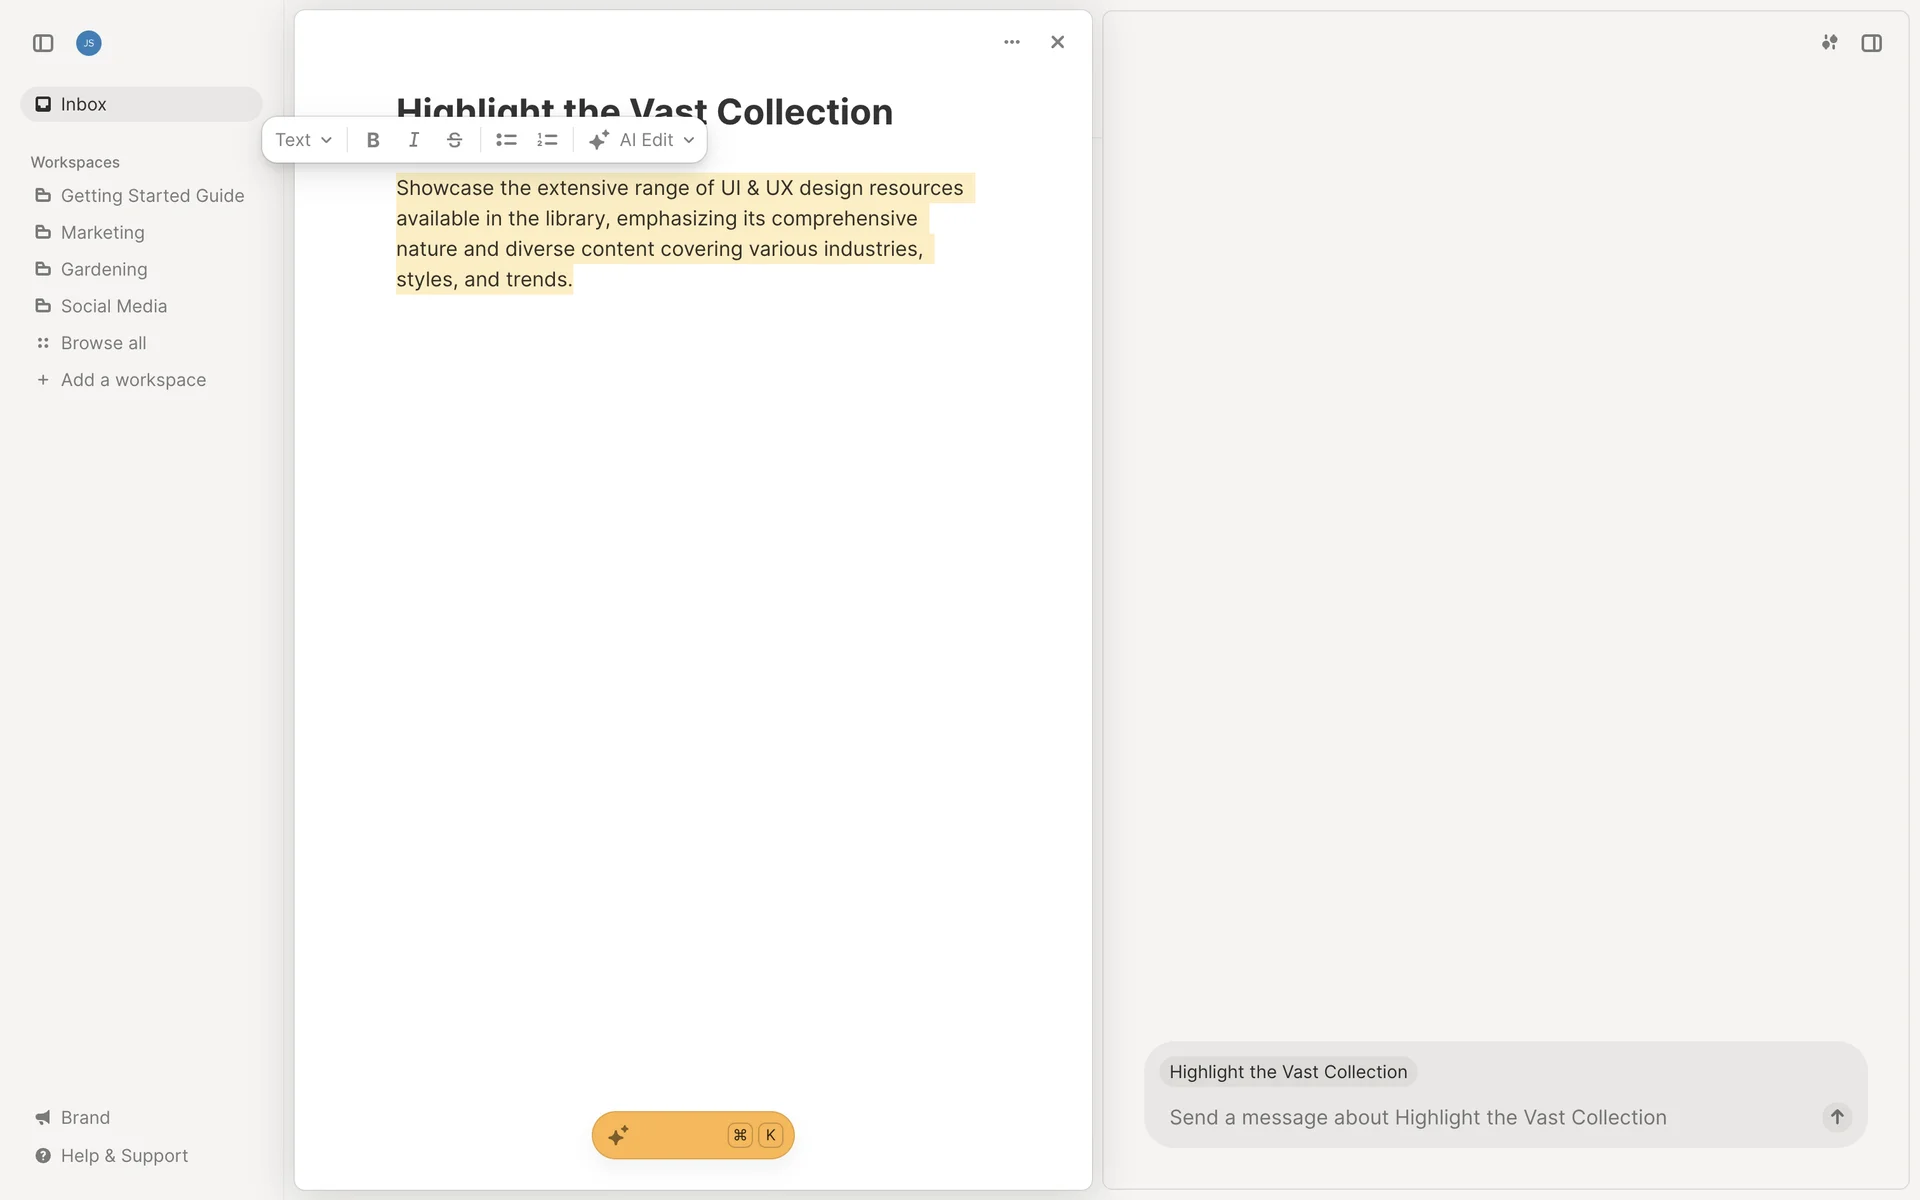Open the document's three-dot options menu
1920x1200 pixels.
click(x=1012, y=42)
